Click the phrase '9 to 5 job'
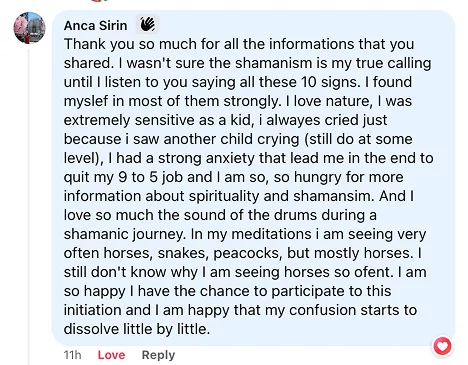The image size is (468, 365). pos(150,177)
